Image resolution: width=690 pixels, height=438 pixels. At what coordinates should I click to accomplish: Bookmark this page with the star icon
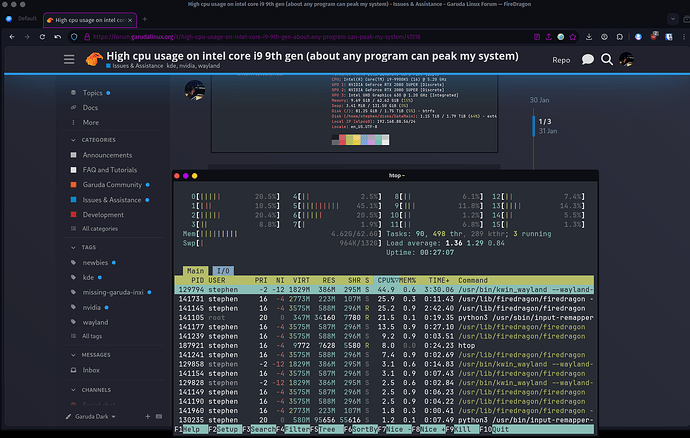click(x=573, y=37)
